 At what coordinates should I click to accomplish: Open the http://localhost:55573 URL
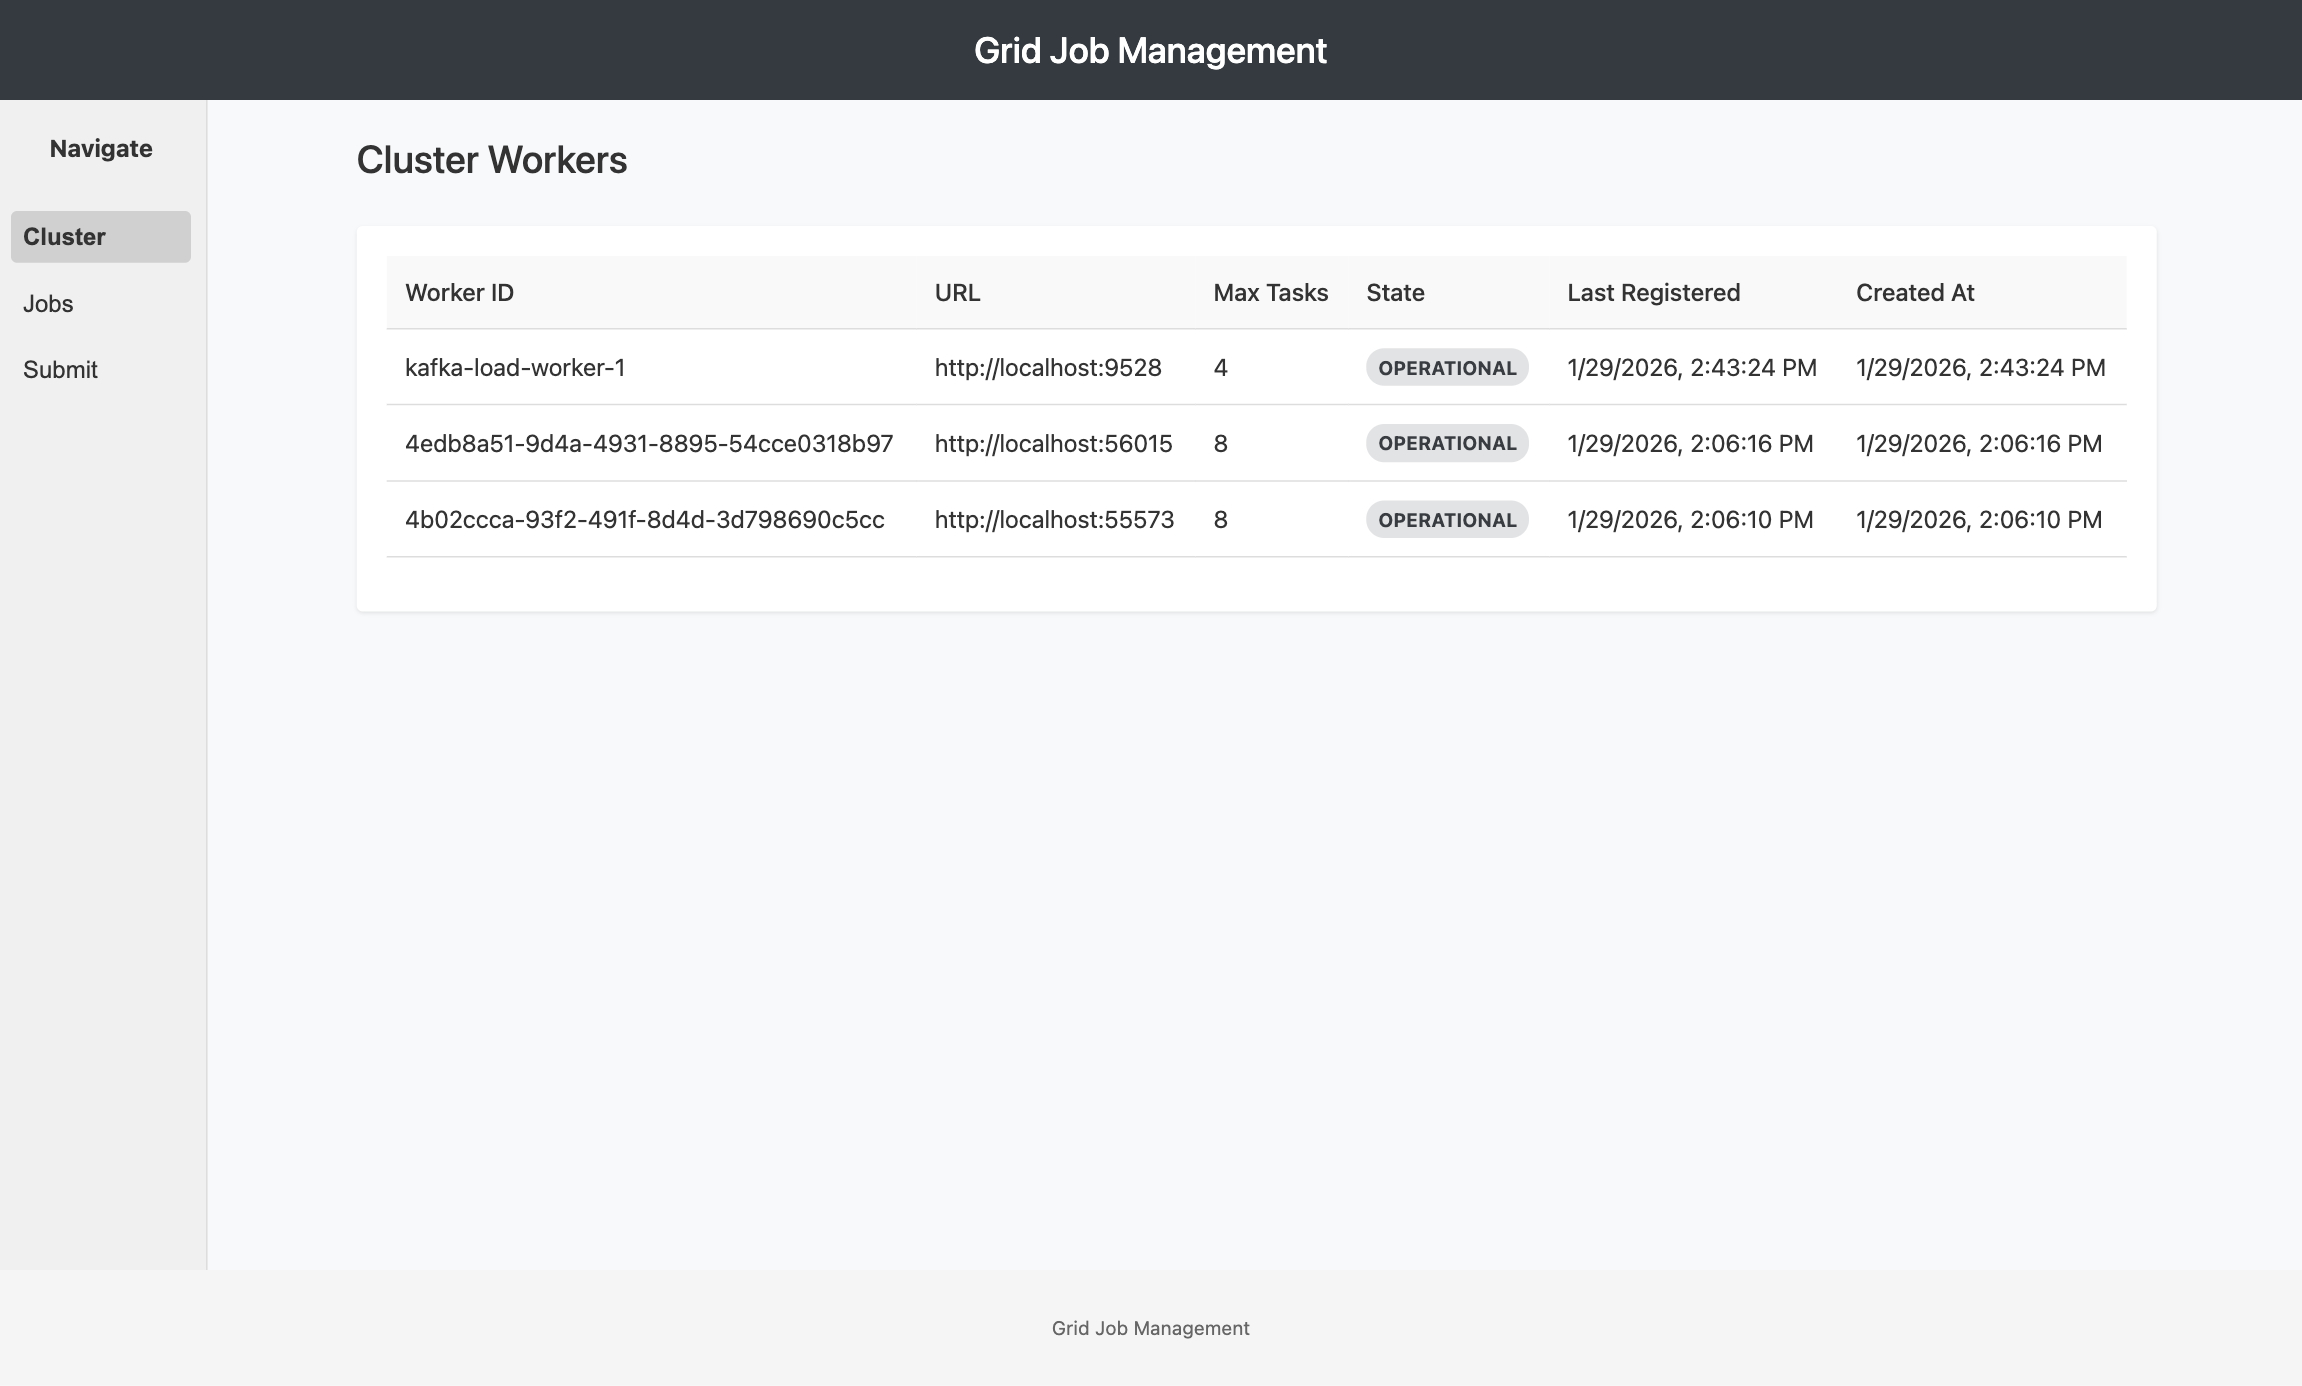pyautogui.click(x=1054, y=520)
